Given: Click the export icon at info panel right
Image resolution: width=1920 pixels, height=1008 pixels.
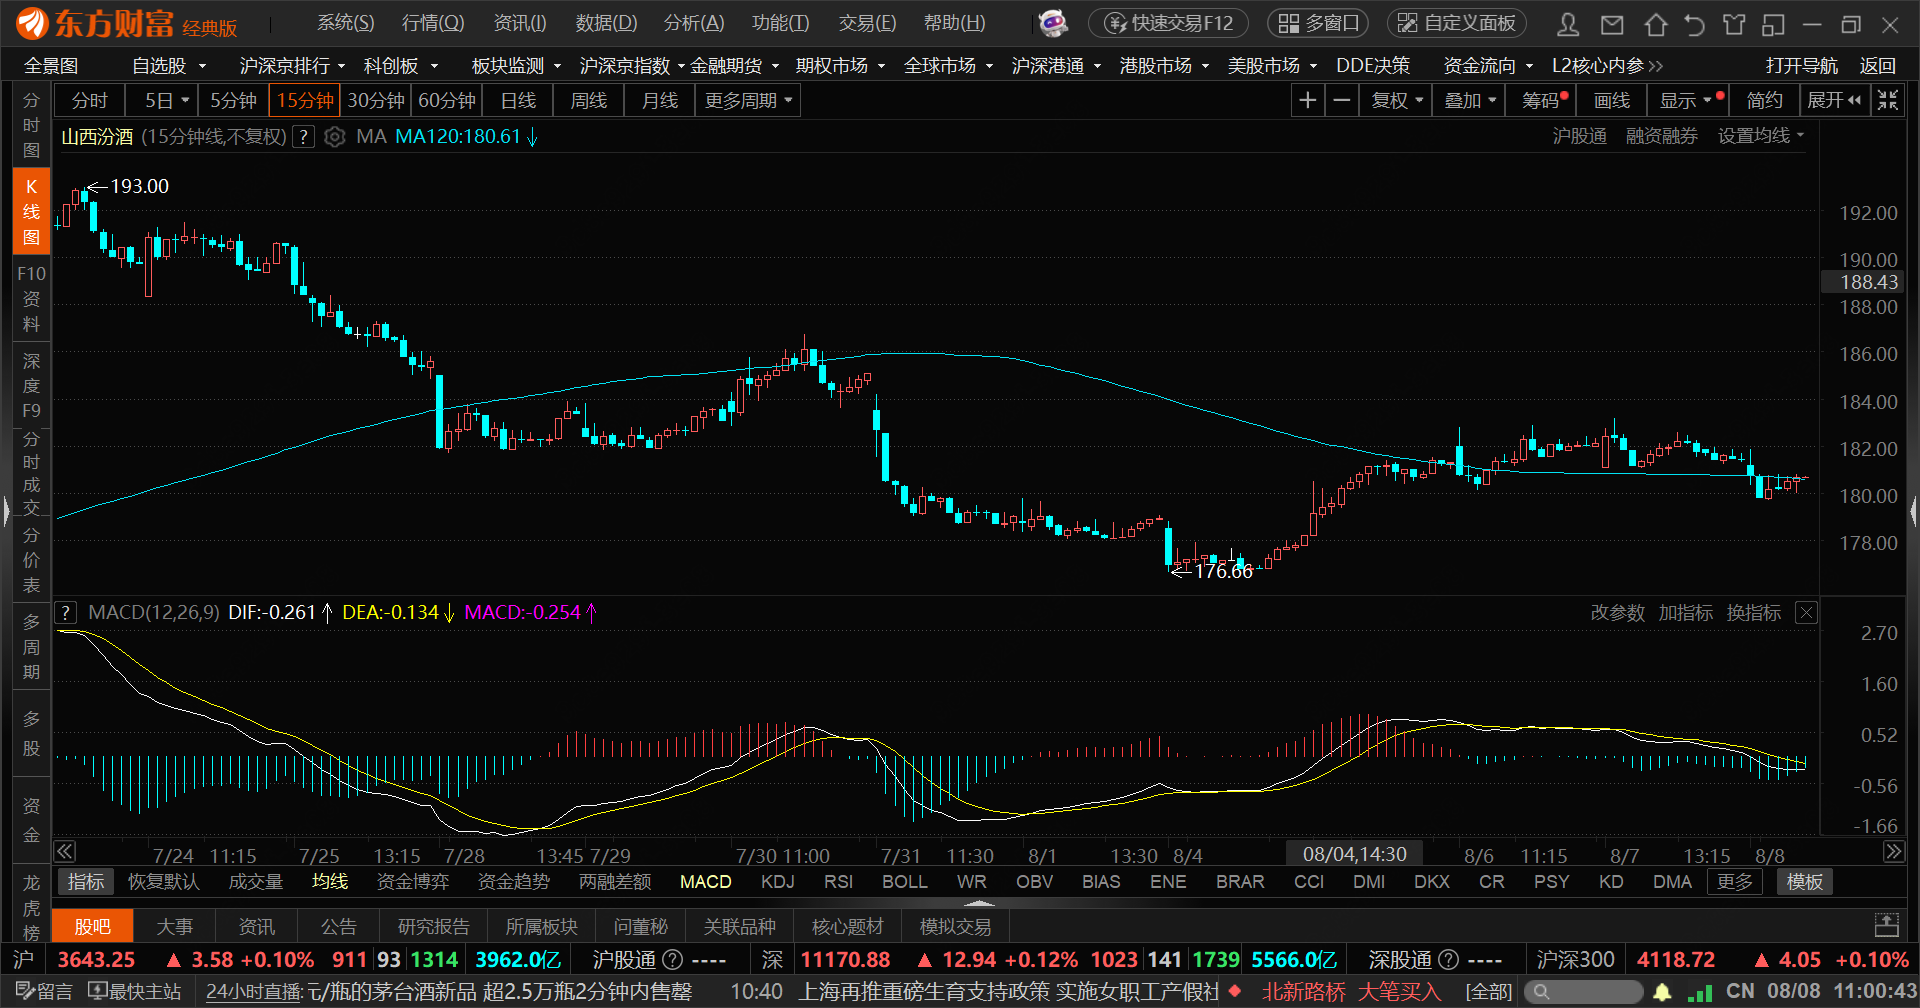Looking at the screenshot, I should [1887, 925].
